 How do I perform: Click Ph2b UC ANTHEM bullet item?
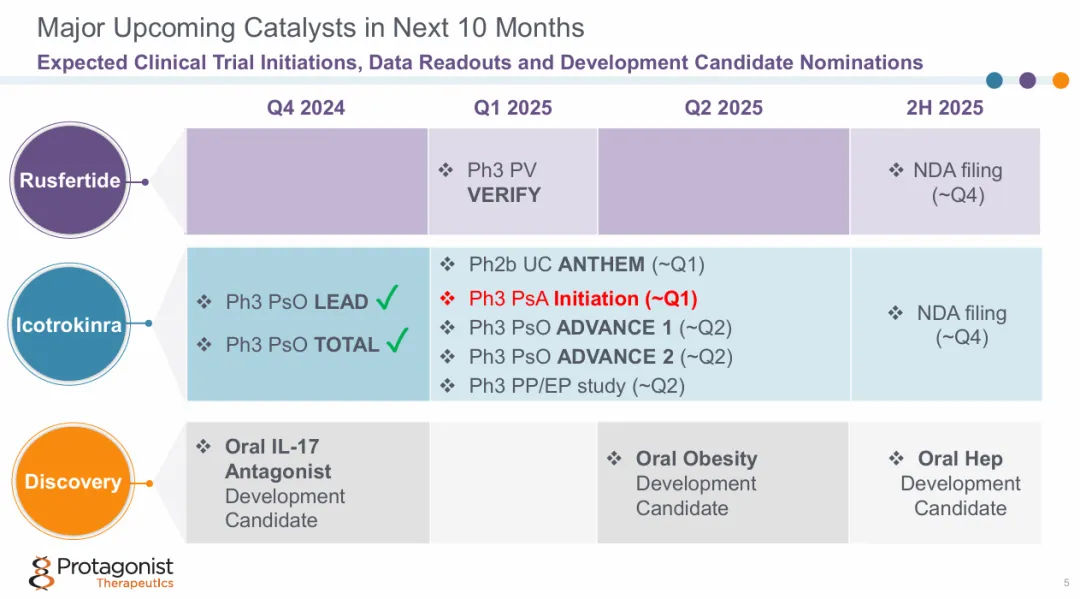tap(586, 265)
